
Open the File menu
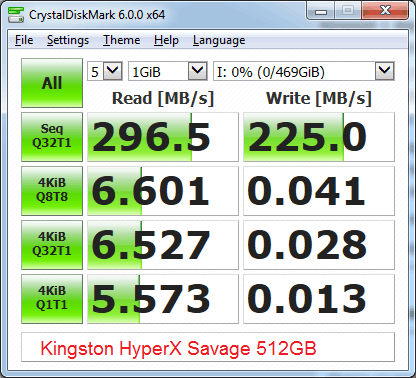(24, 40)
